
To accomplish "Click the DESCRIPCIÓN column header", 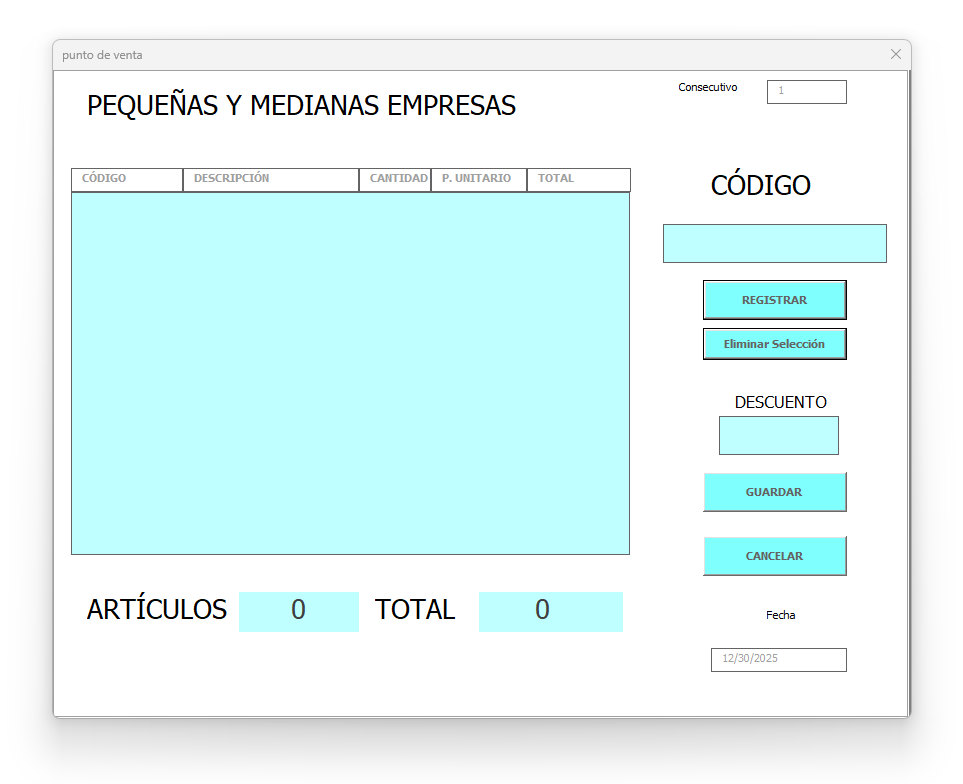I will coord(271,179).
